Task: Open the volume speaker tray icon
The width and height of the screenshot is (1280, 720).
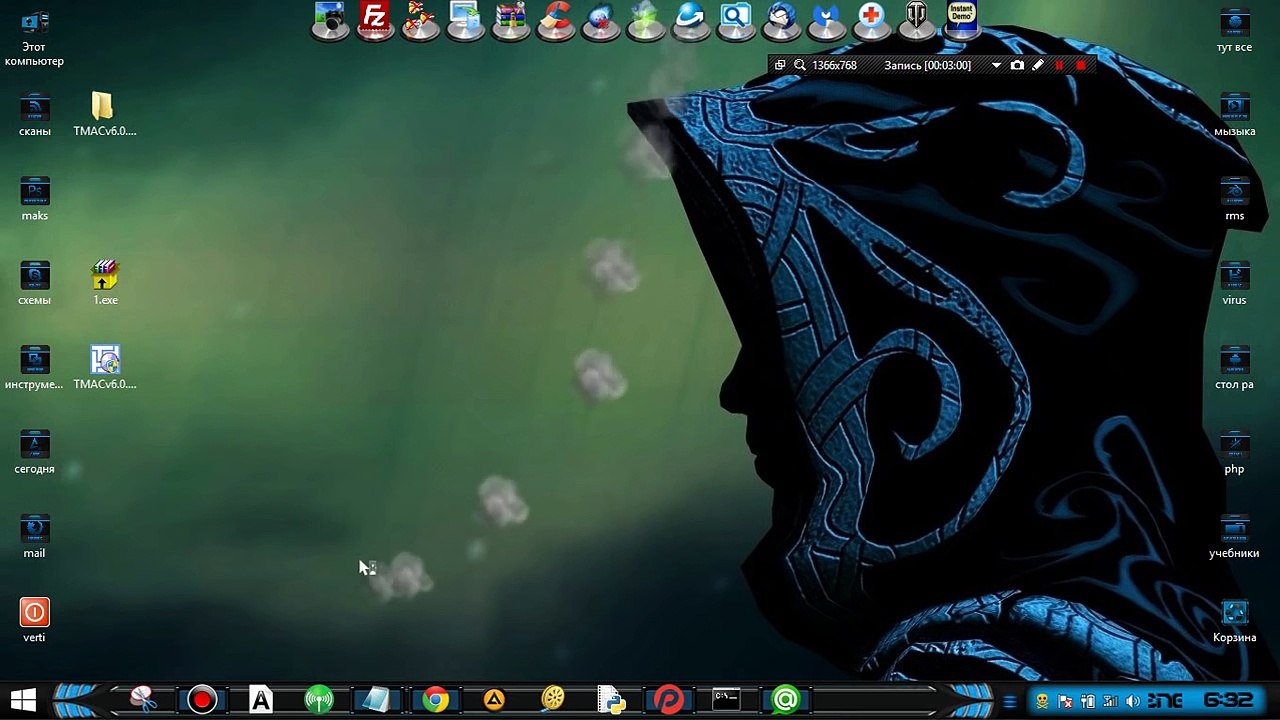Action: click(x=1132, y=701)
